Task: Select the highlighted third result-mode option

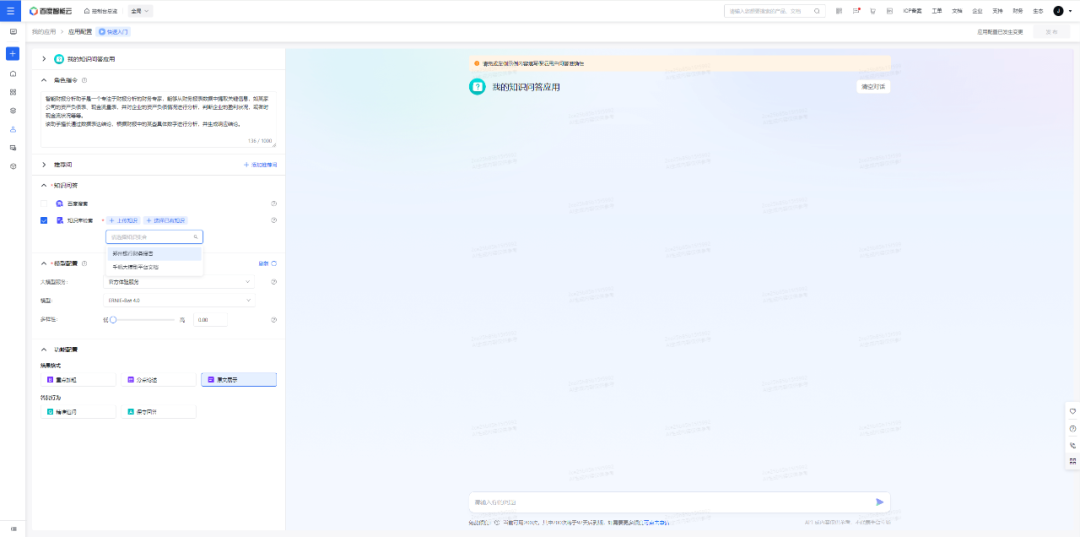Action: pyautogui.click(x=239, y=379)
